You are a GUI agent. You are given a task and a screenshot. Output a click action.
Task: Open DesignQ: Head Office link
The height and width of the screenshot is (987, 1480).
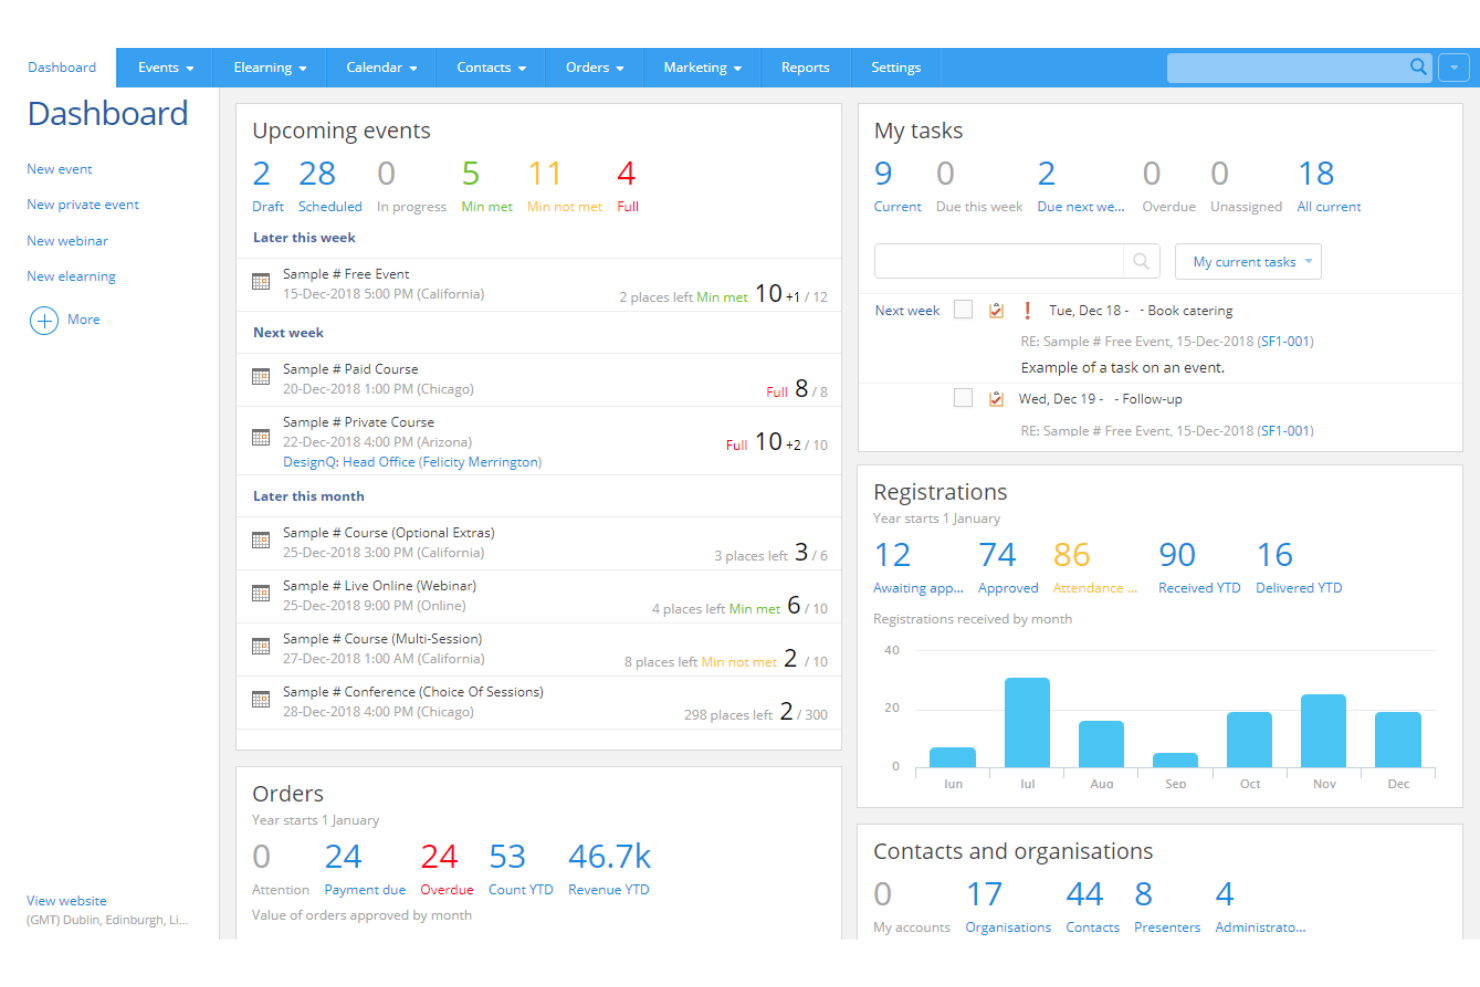point(412,462)
